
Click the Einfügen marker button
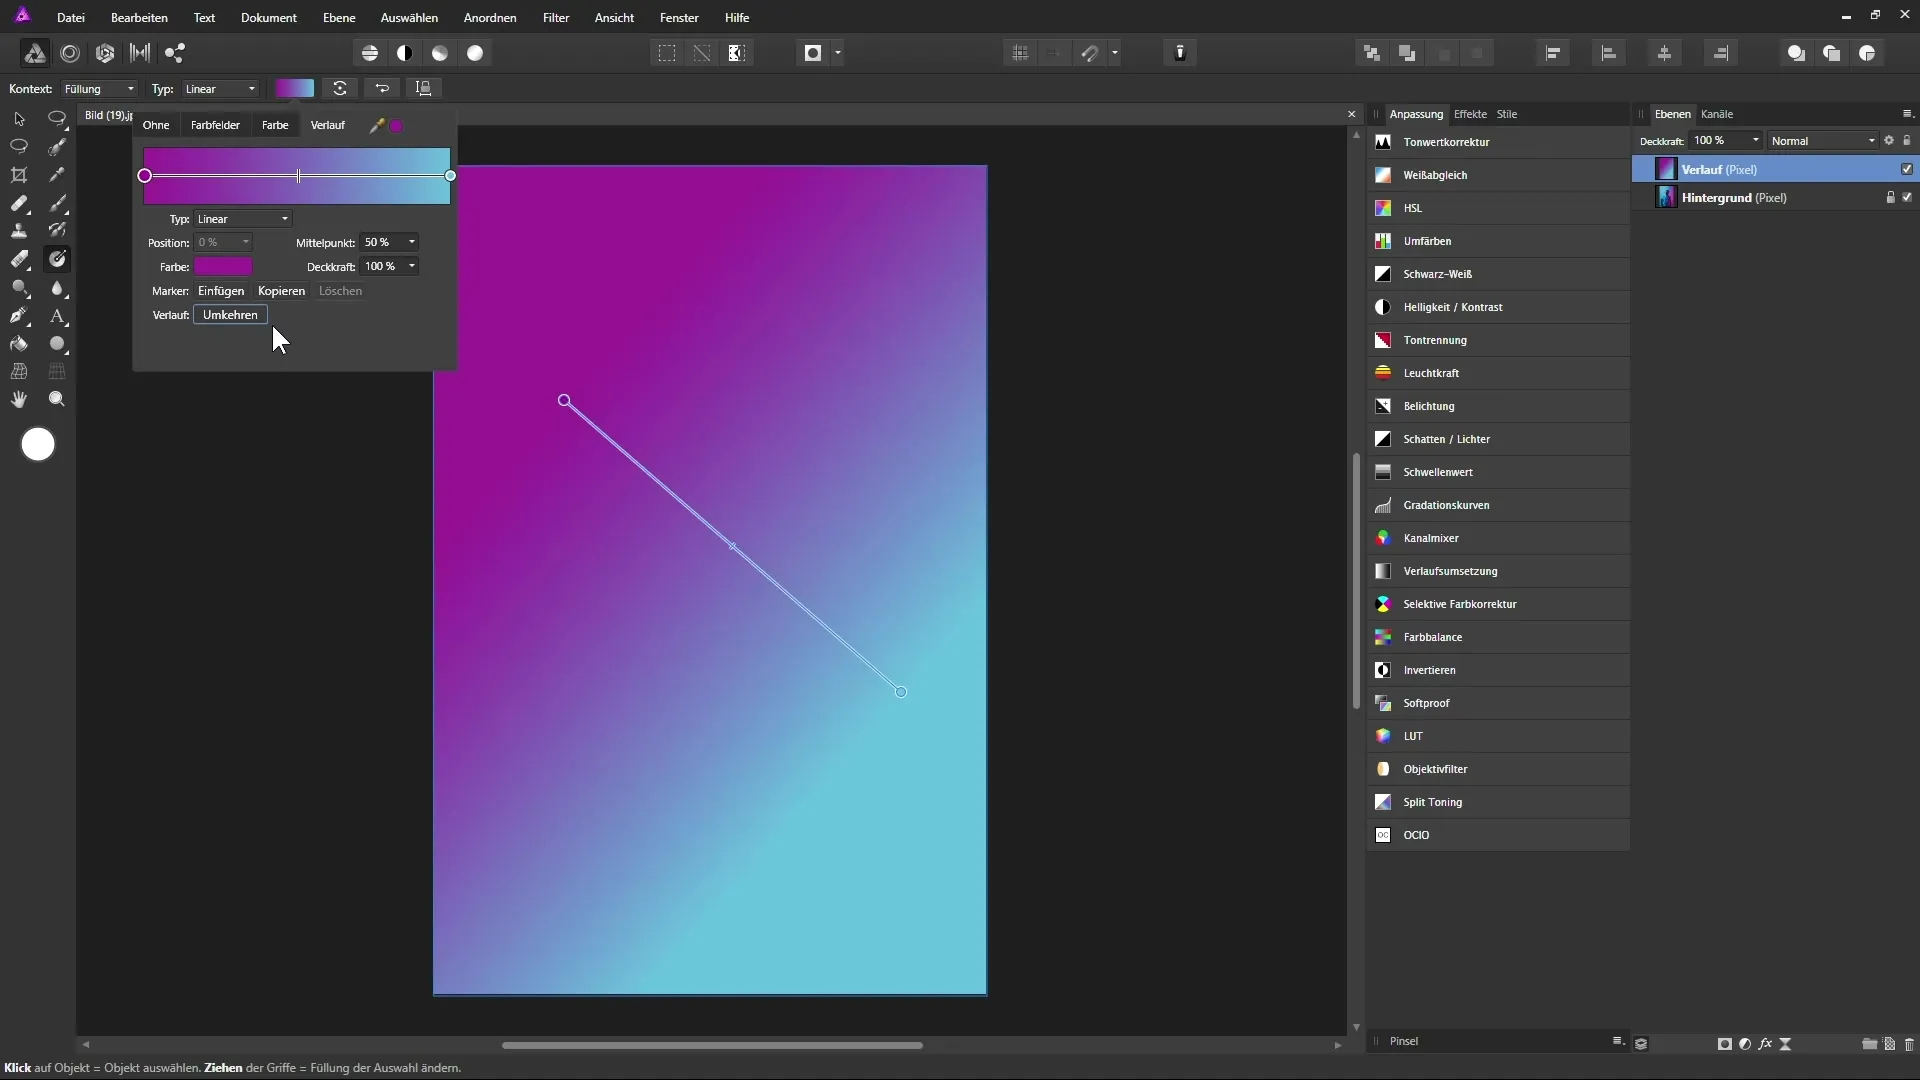[x=221, y=291]
